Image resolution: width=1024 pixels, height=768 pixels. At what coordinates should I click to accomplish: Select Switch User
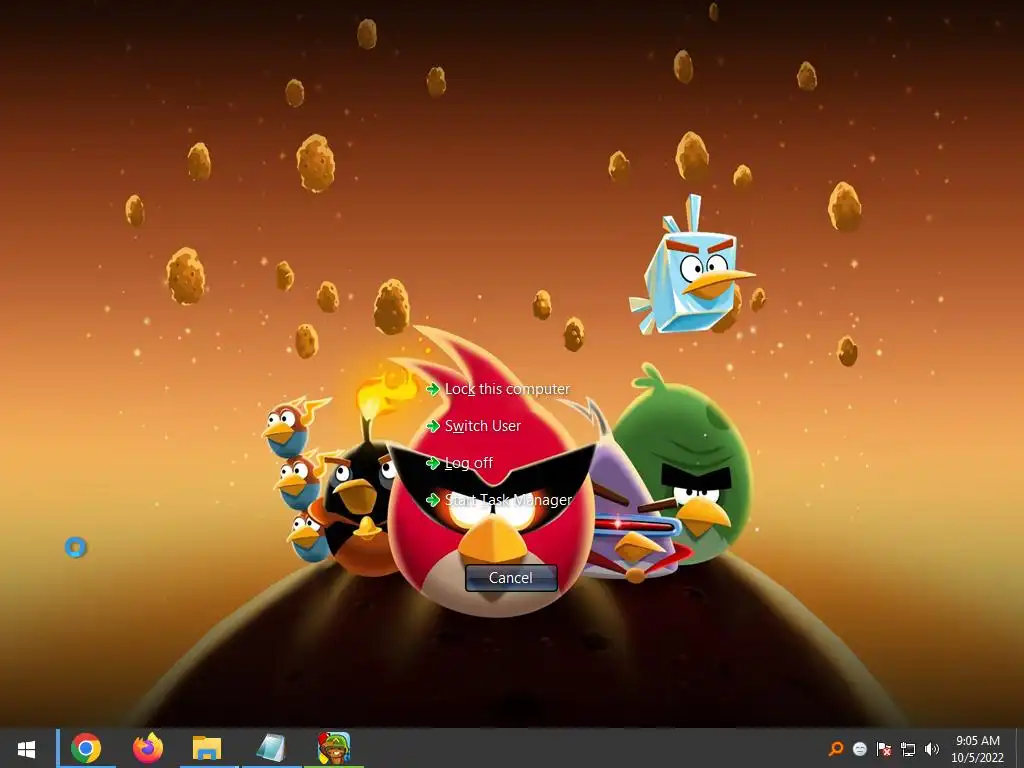[483, 426]
